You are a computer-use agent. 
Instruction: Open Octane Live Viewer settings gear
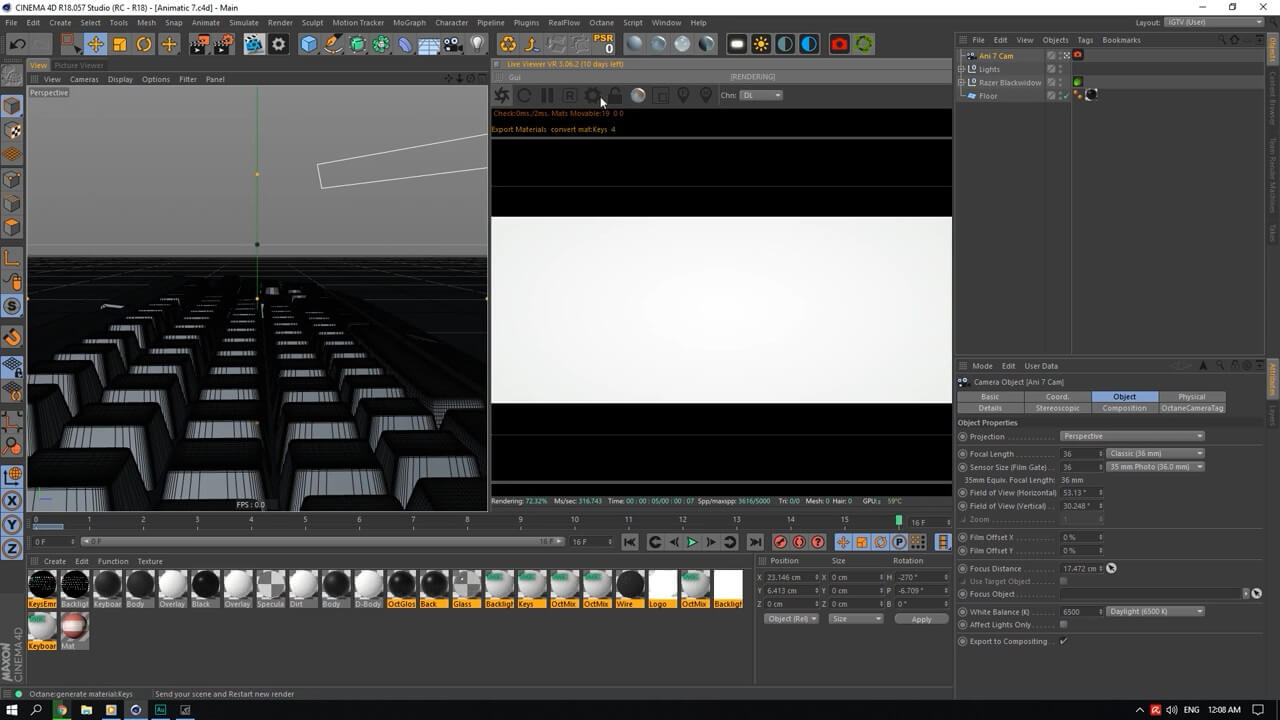click(592, 95)
